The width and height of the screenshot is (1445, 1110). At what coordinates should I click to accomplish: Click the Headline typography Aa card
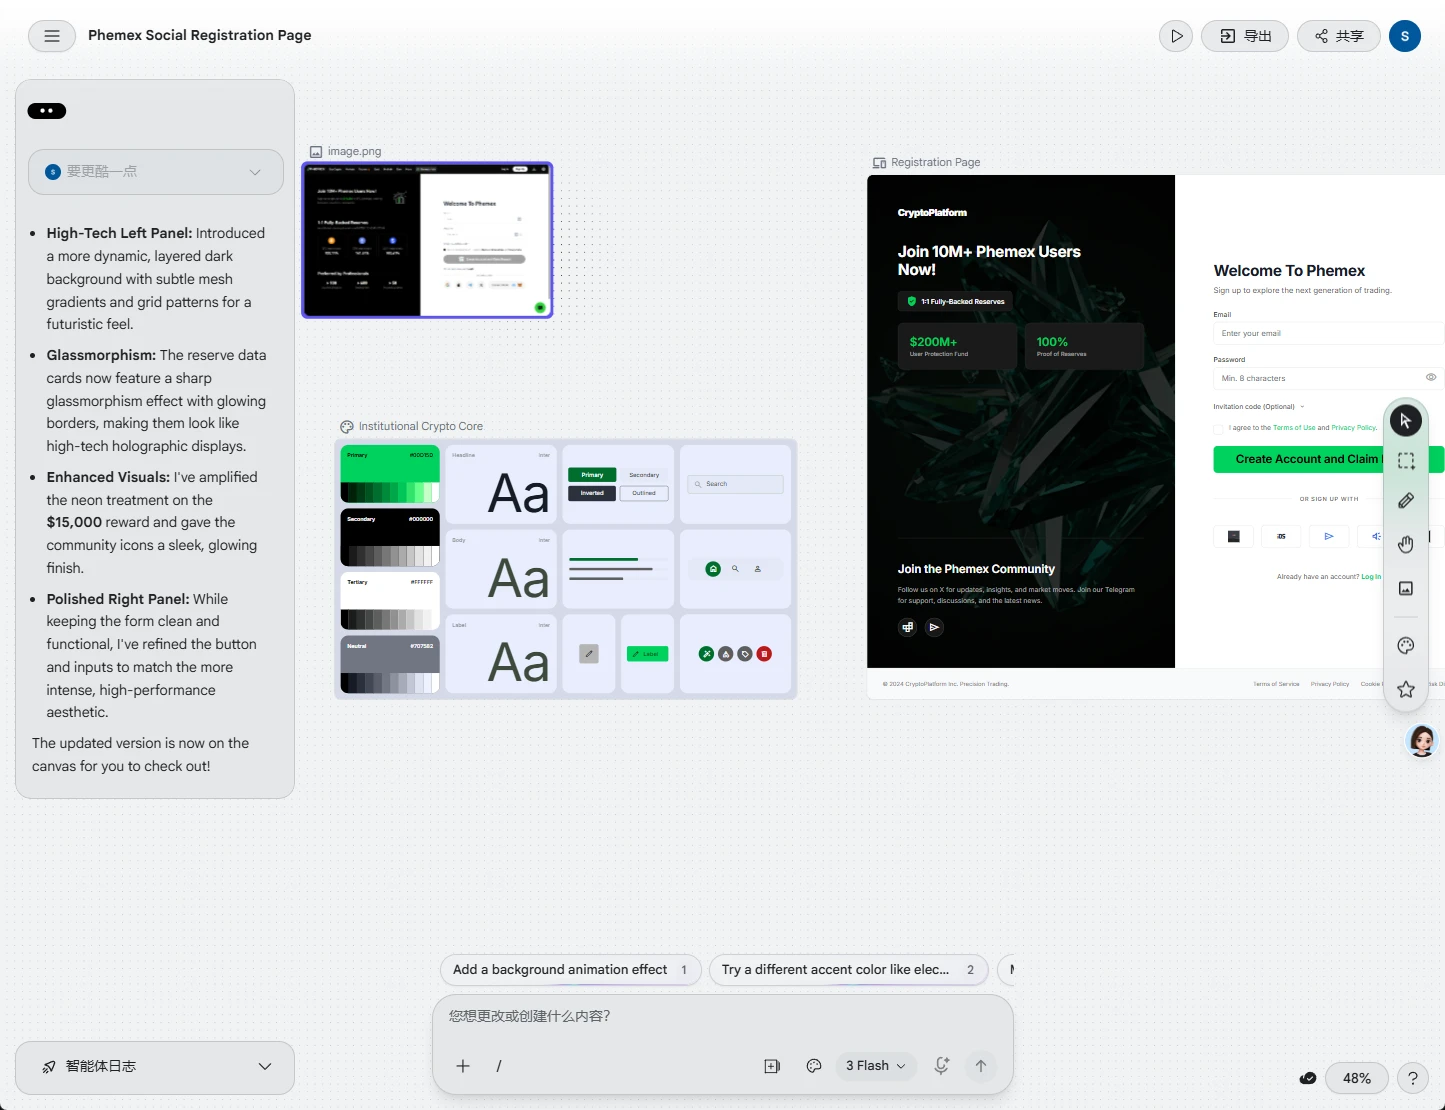500,485
